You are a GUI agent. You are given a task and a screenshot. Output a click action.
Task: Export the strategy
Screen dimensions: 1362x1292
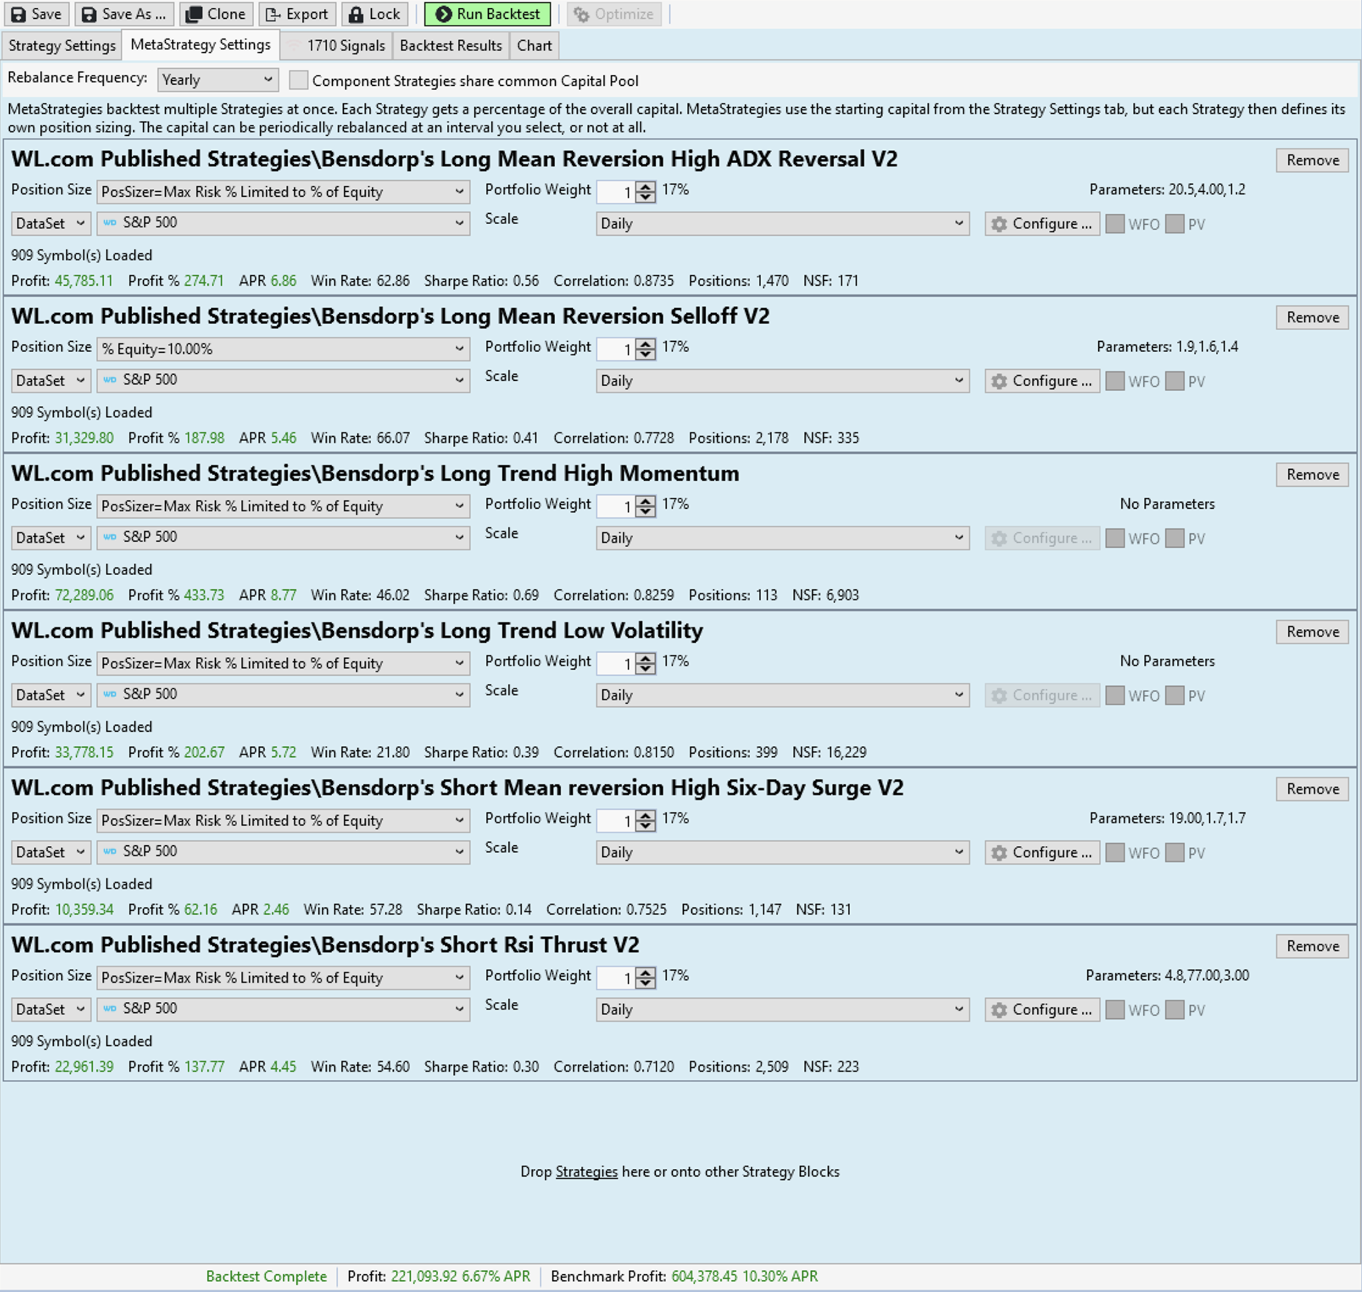[x=297, y=14]
